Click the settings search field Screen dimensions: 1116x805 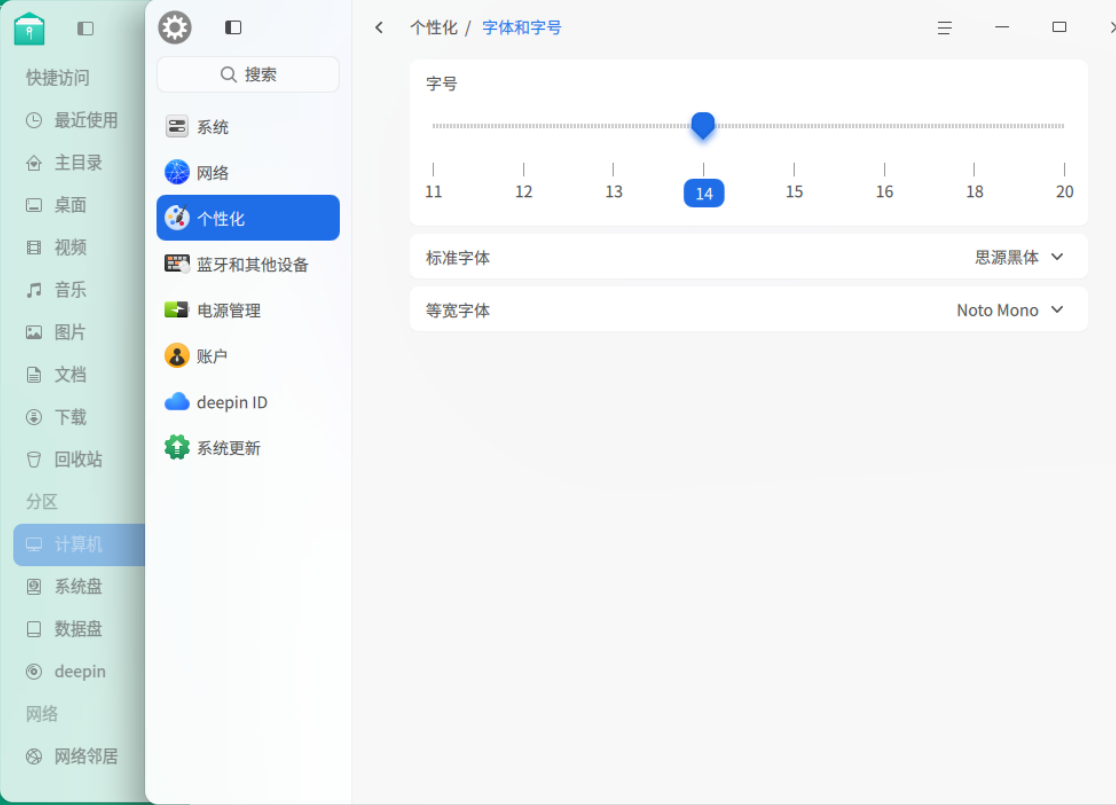pos(248,74)
